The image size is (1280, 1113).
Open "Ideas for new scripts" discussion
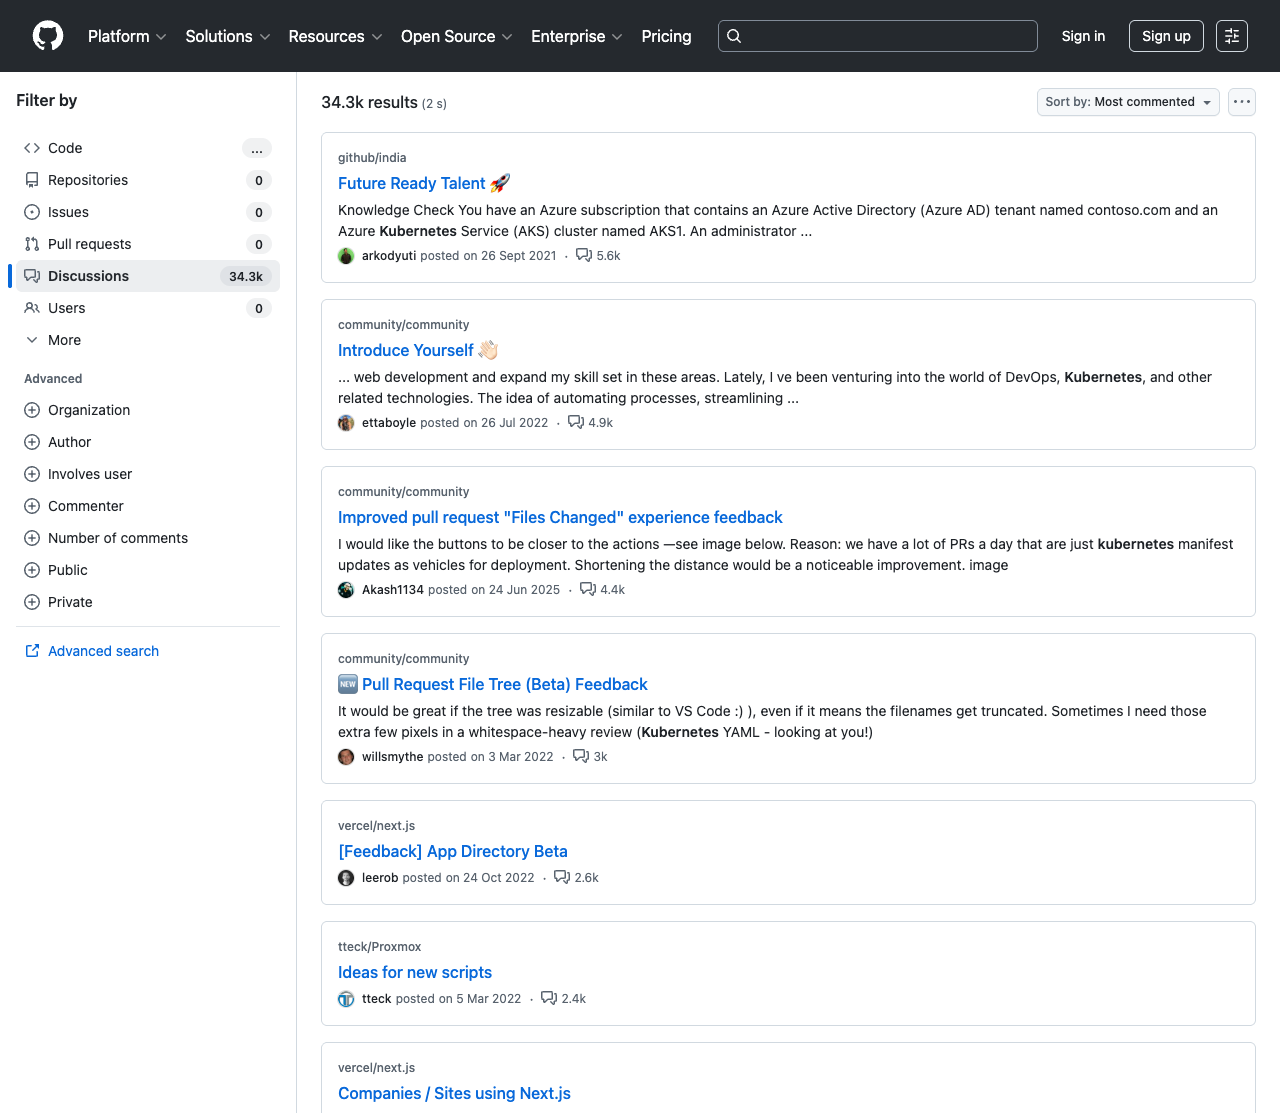click(x=415, y=972)
